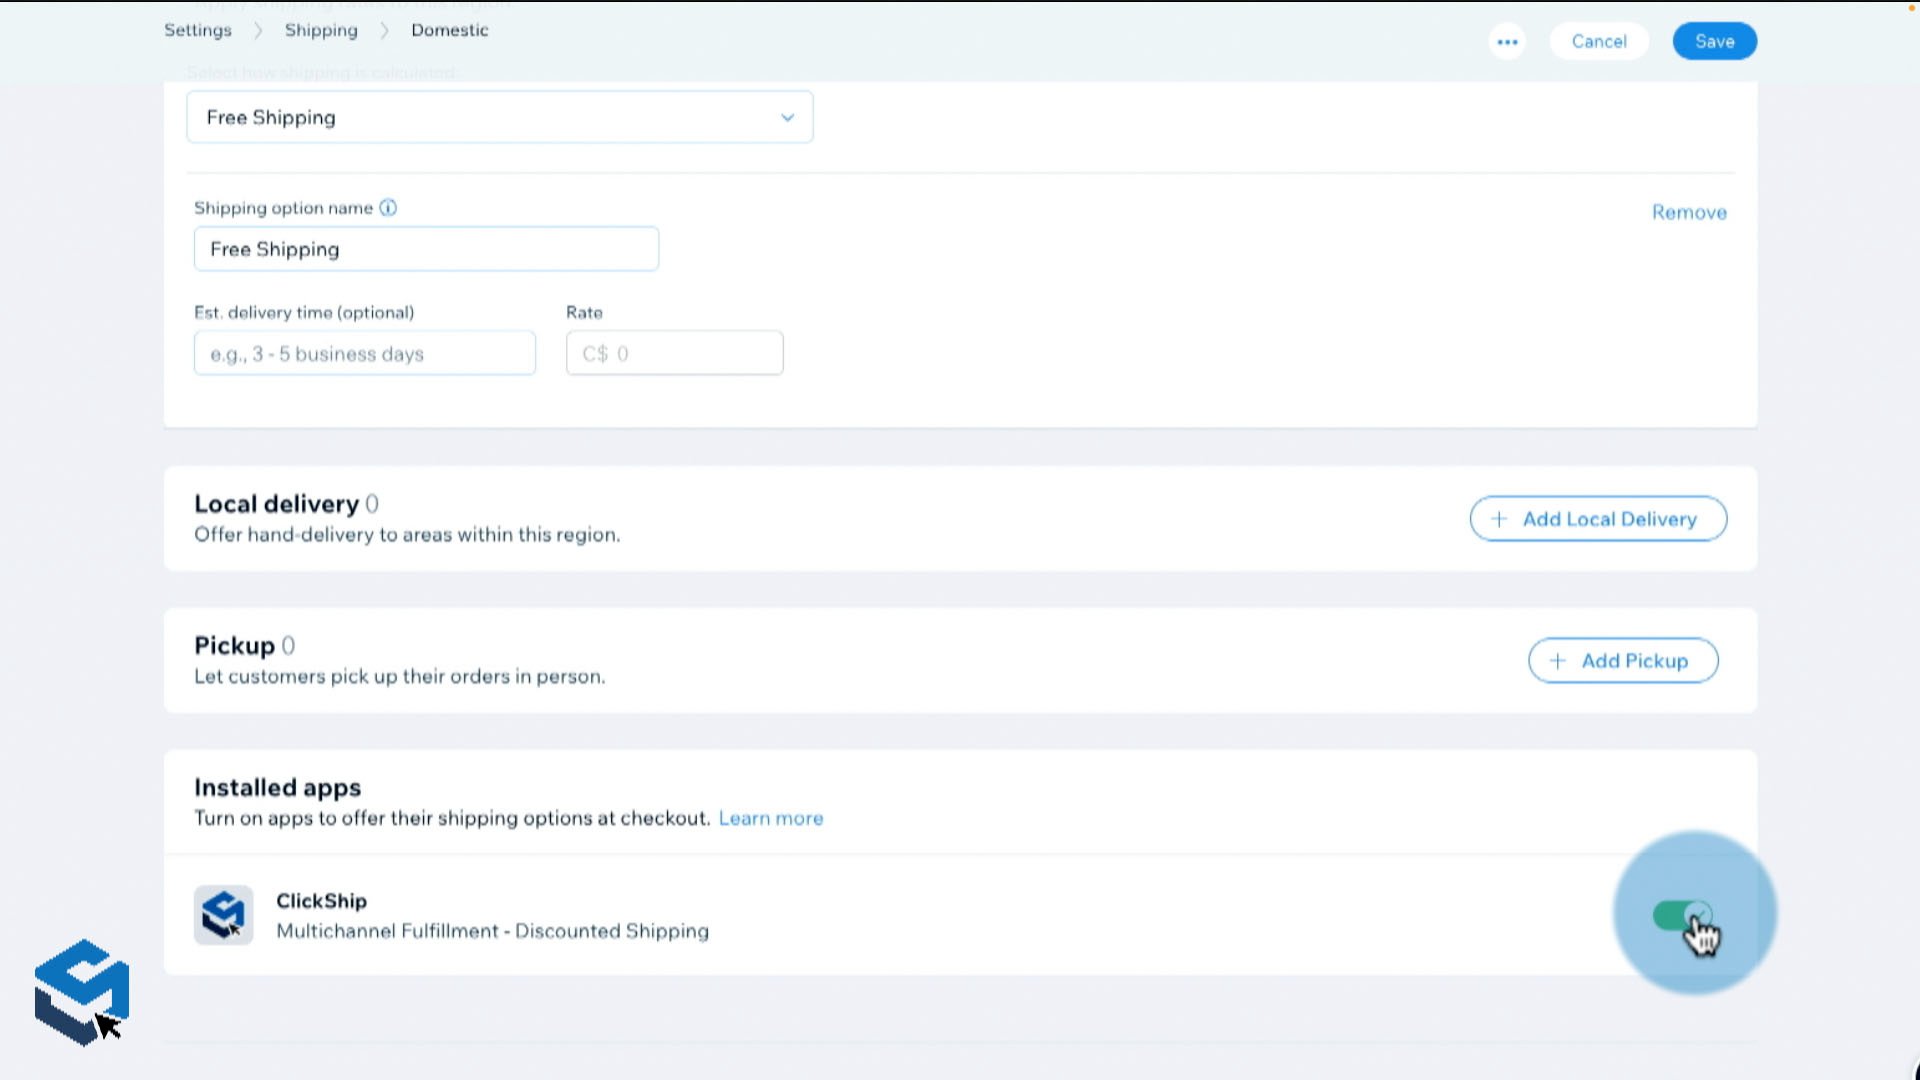
Task: Click the Est. delivery time input field
Action: (364, 353)
